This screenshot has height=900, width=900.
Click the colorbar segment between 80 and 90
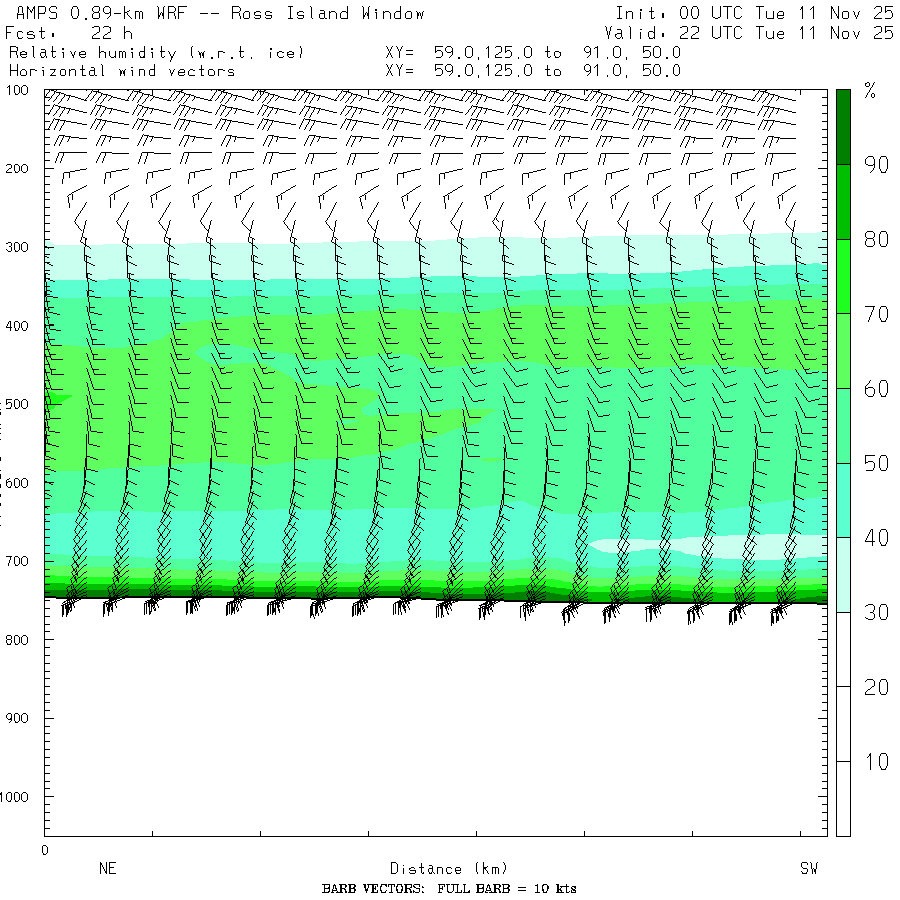(843, 201)
